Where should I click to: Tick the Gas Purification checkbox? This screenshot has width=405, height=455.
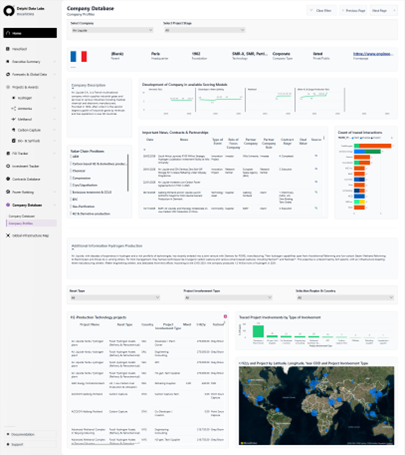71,206
